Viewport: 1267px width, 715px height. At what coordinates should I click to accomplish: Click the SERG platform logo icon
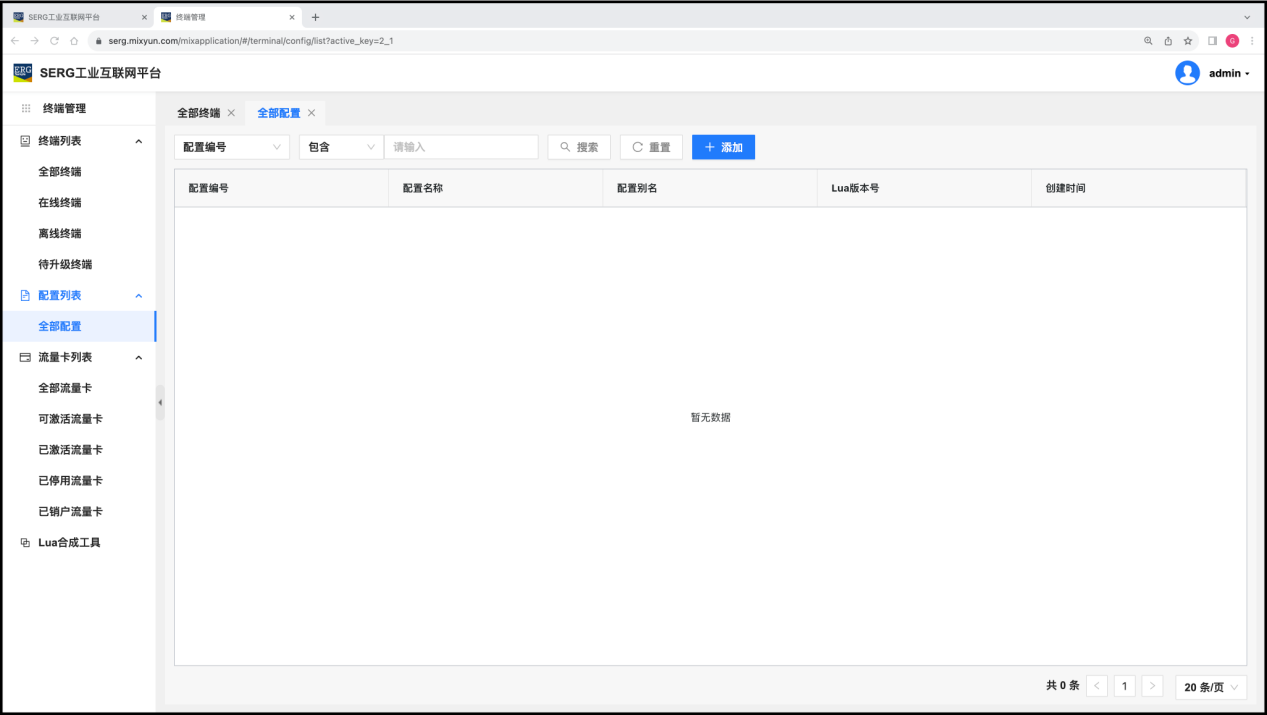click(x=22, y=73)
